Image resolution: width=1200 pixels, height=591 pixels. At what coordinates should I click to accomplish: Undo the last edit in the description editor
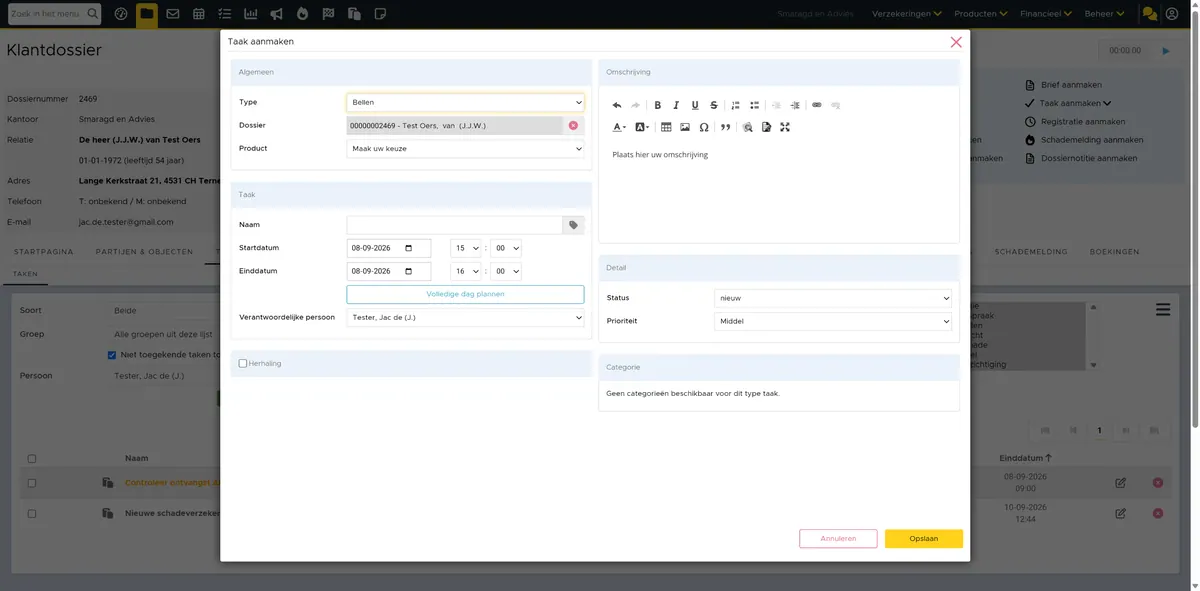coord(617,105)
